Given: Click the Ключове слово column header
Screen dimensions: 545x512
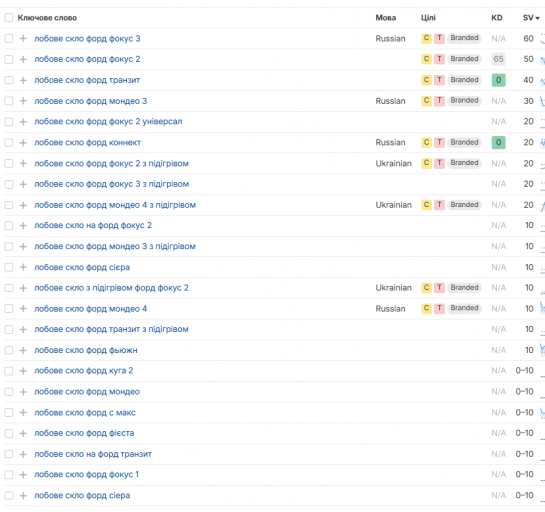Looking at the screenshot, I should (47, 18).
